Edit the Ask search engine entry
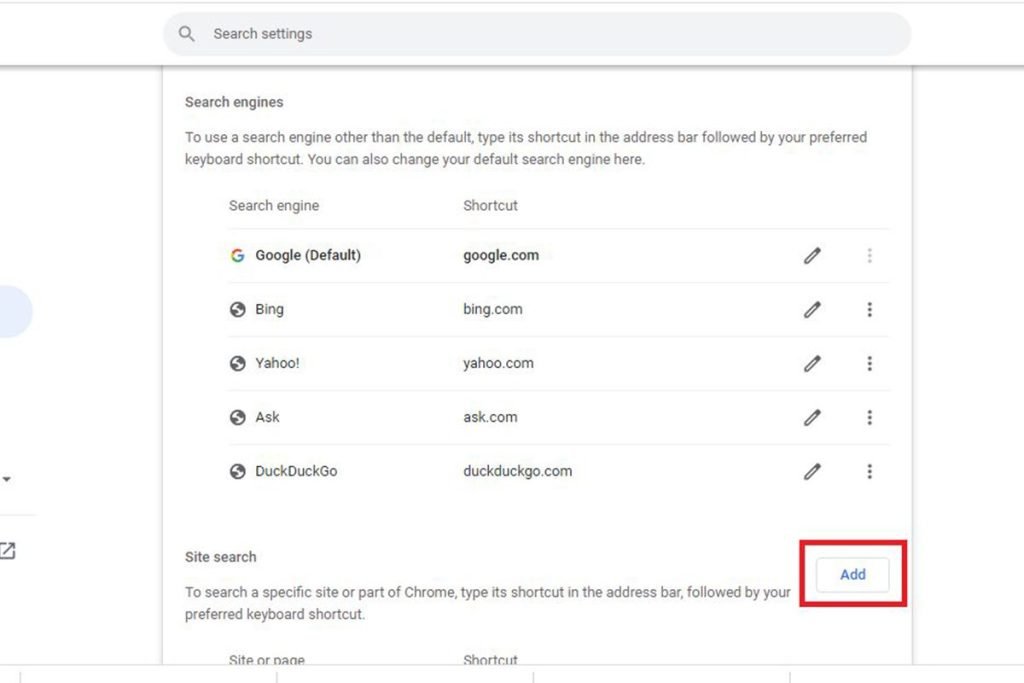This screenshot has width=1024, height=683. [812, 417]
